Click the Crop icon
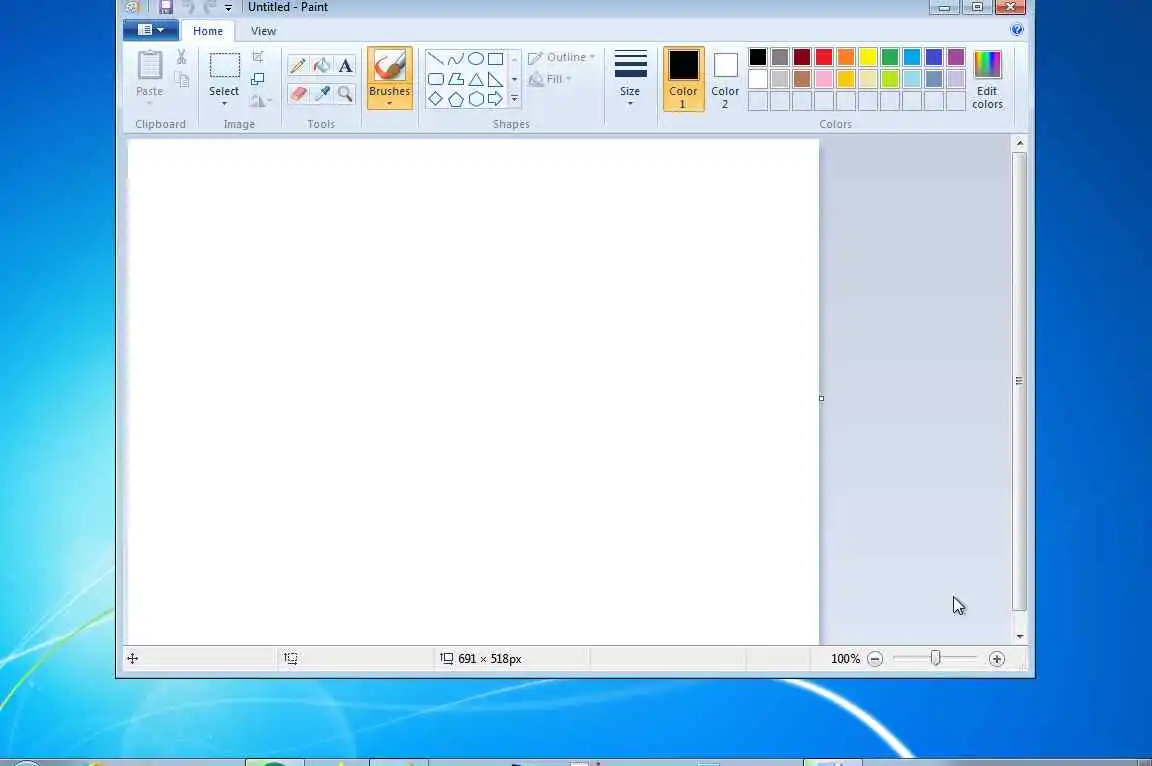 pyautogui.click(x=258, y=57)
